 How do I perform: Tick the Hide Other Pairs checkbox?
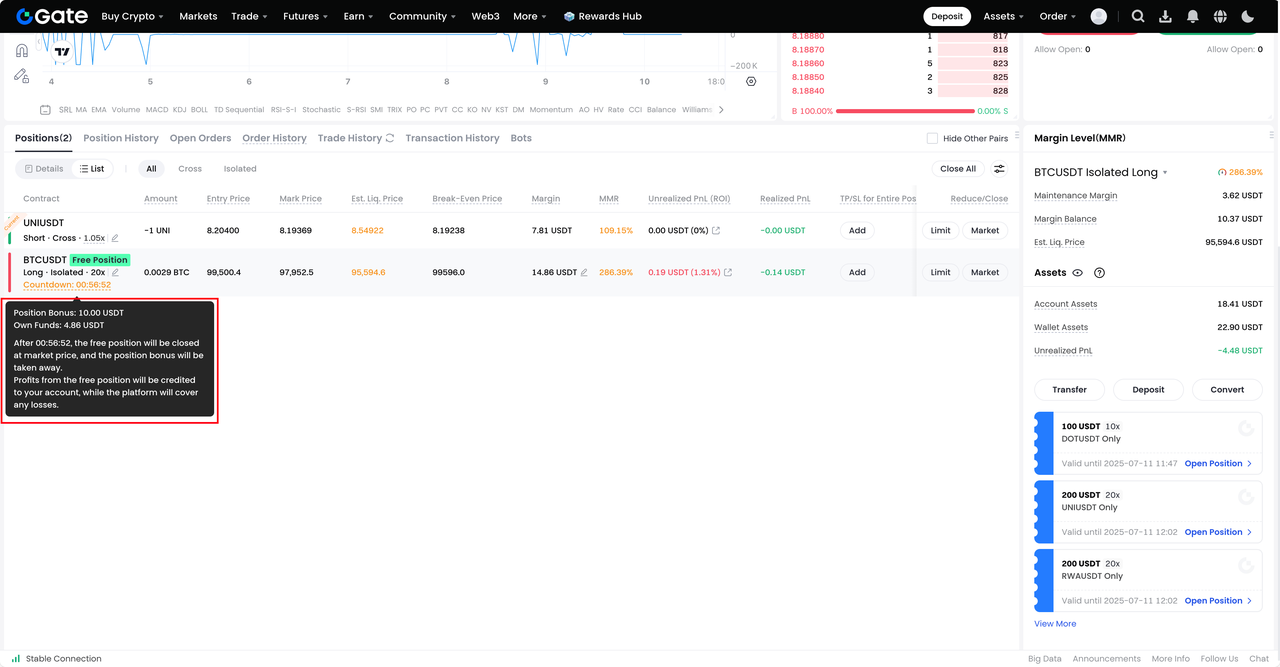(932, 138)
